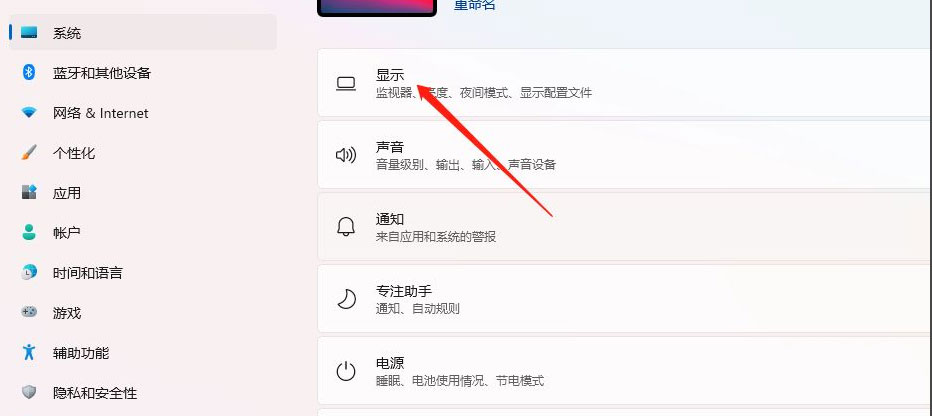Click the privacy shield icon
The width and height of the screenshot is (932, 416).
pyautogui.click(x=29, y=392)
